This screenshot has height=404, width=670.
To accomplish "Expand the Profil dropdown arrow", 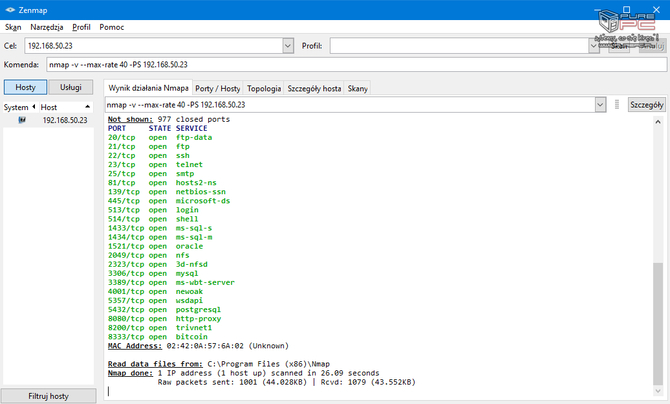I will click(x=594, y=46).
